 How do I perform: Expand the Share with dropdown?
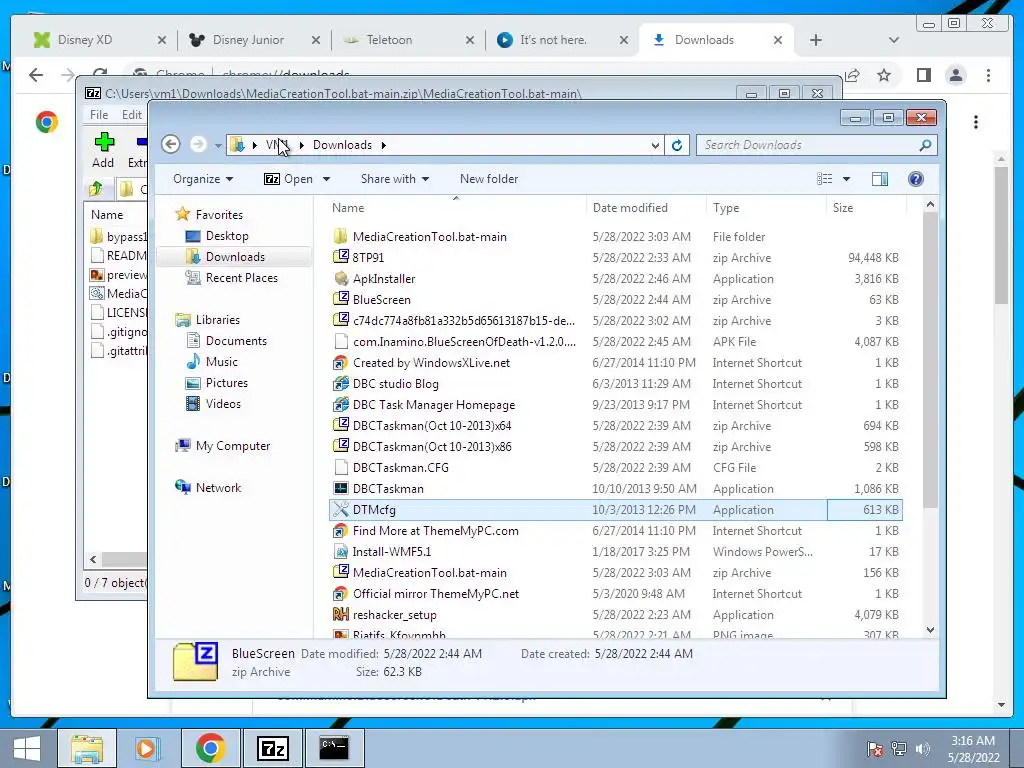click(394, 179)
